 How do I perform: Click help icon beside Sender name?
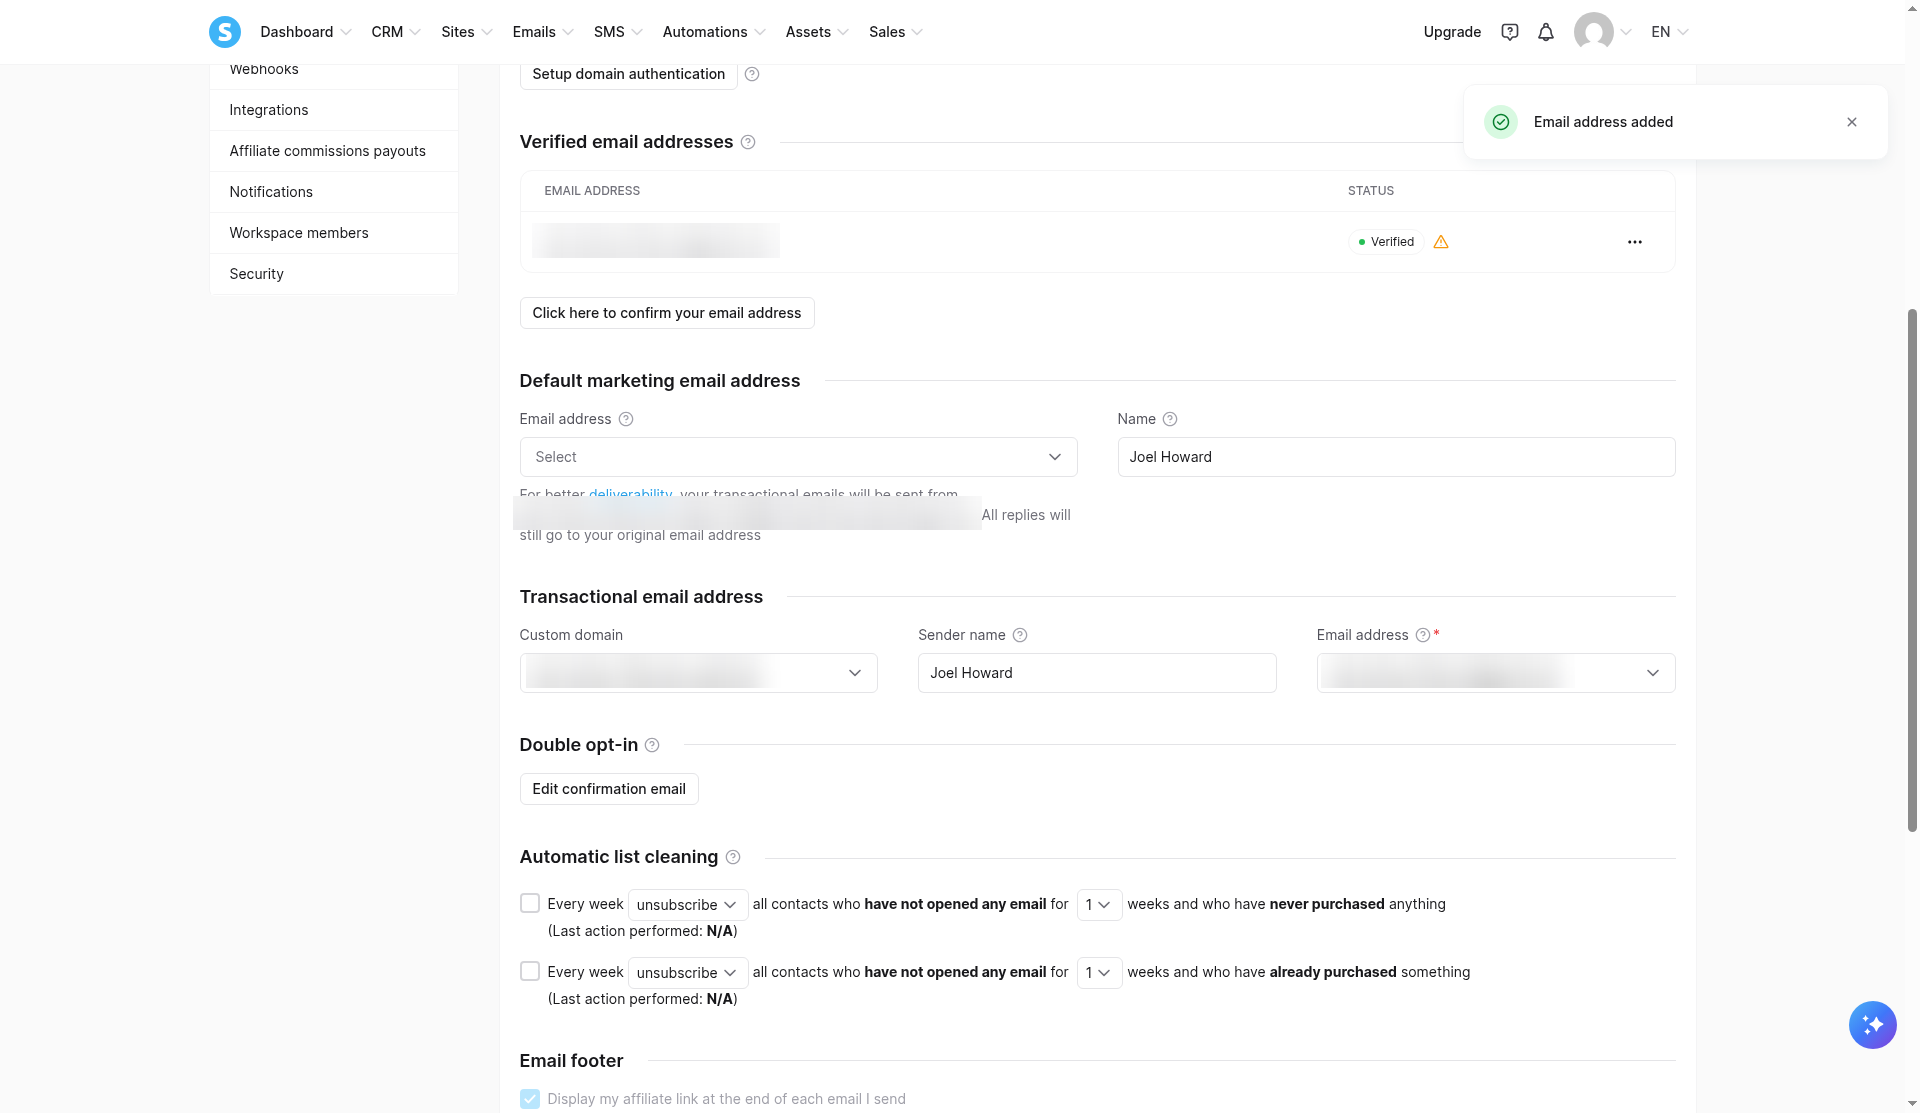coord(1020,635)
